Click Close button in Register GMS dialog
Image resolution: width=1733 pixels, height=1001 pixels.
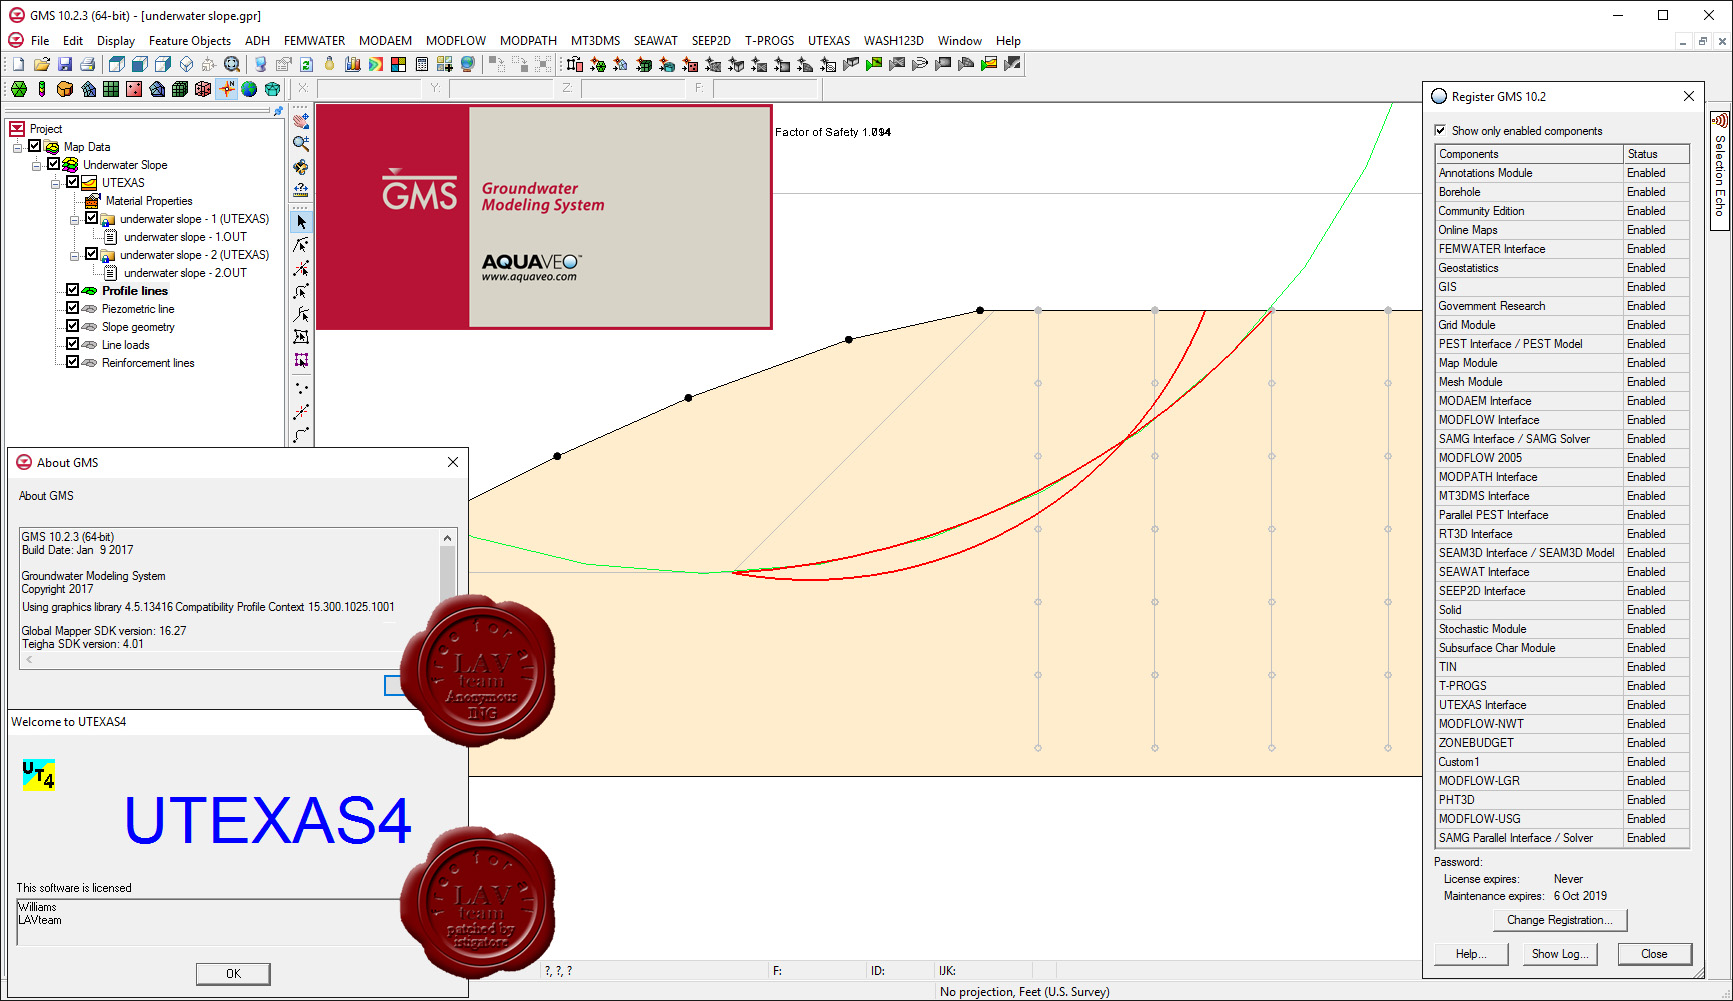coord(1654,954)
